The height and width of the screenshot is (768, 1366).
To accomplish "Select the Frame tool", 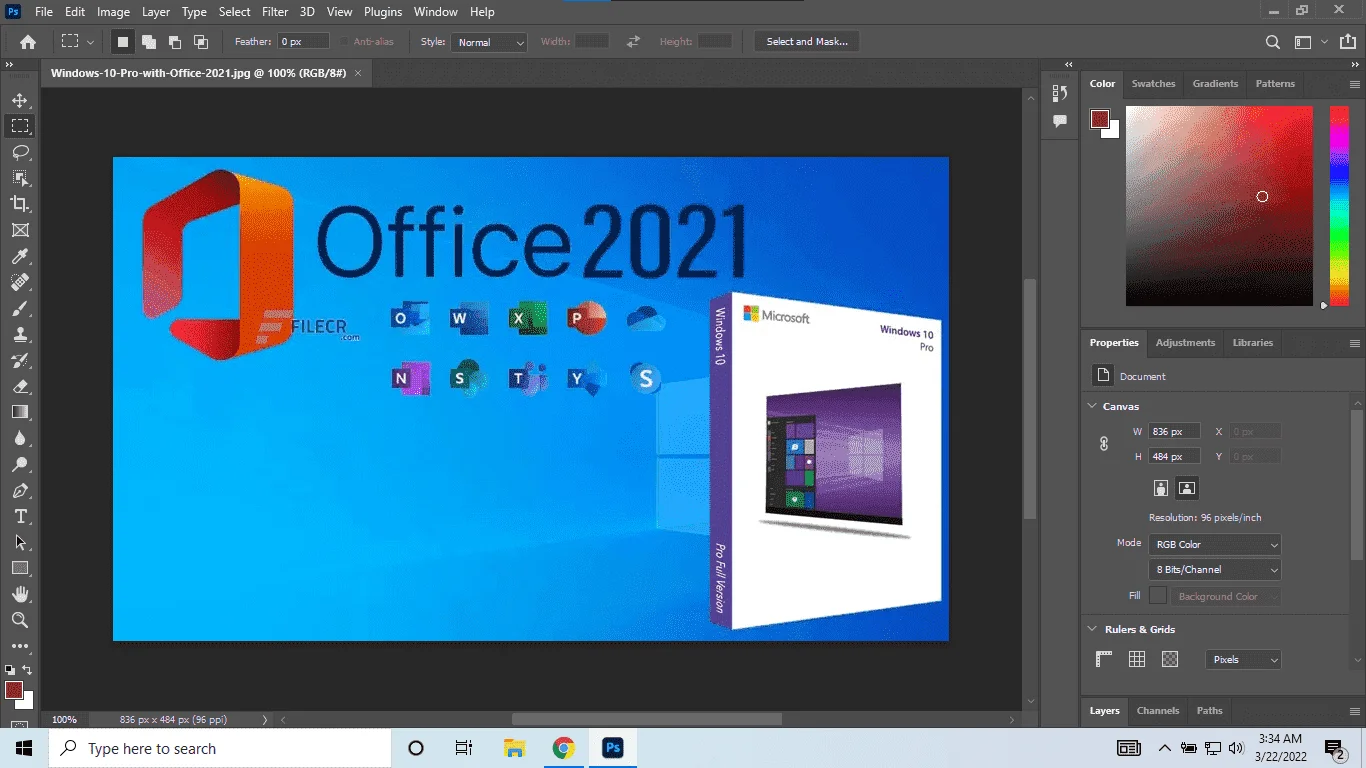I will coord(20,230).
